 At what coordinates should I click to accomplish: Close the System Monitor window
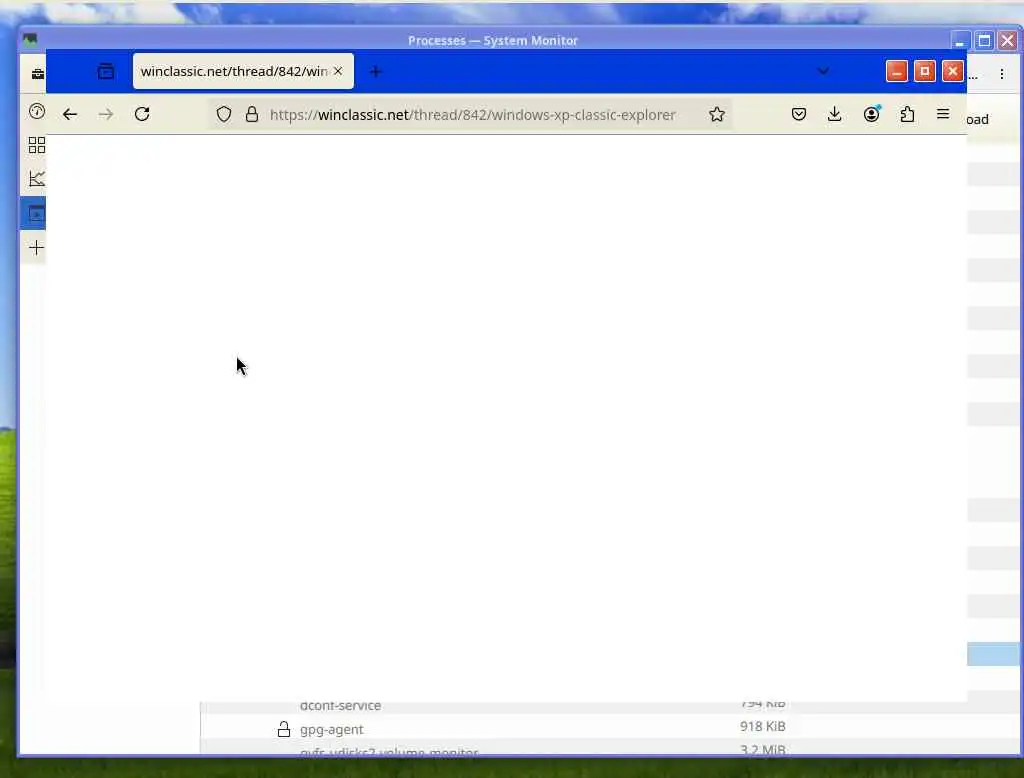click(1008, 41)
